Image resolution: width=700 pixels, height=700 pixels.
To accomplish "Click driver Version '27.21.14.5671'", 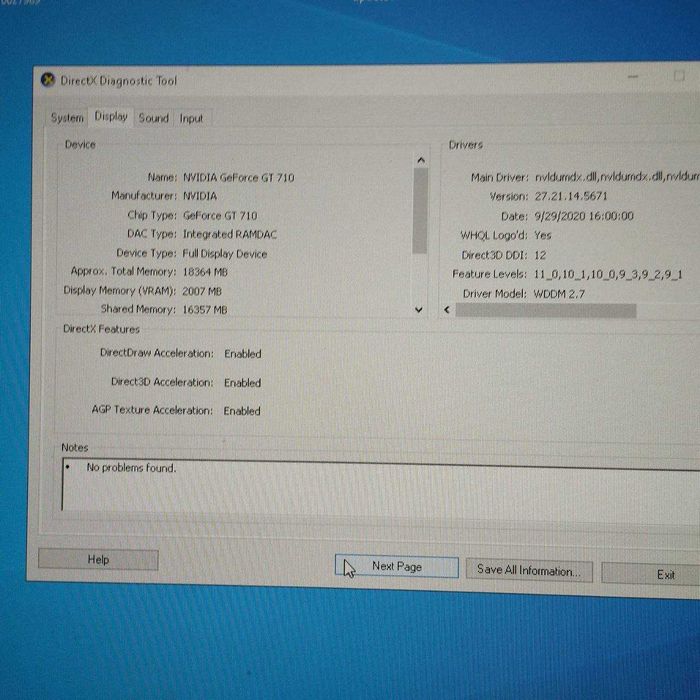I will [x=571, y=196].
